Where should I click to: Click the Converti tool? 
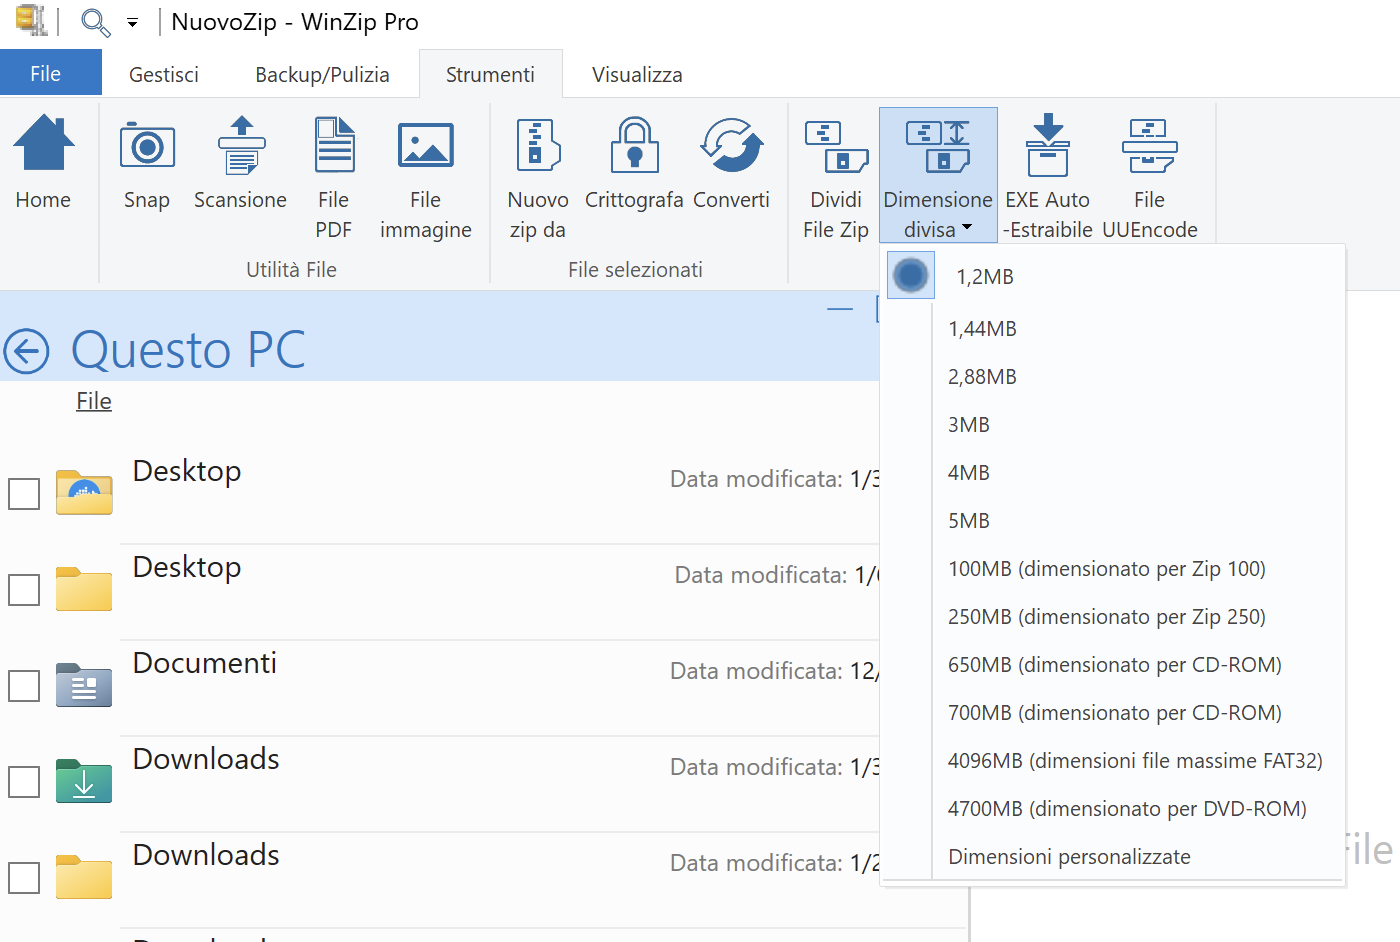coord(731,165)
